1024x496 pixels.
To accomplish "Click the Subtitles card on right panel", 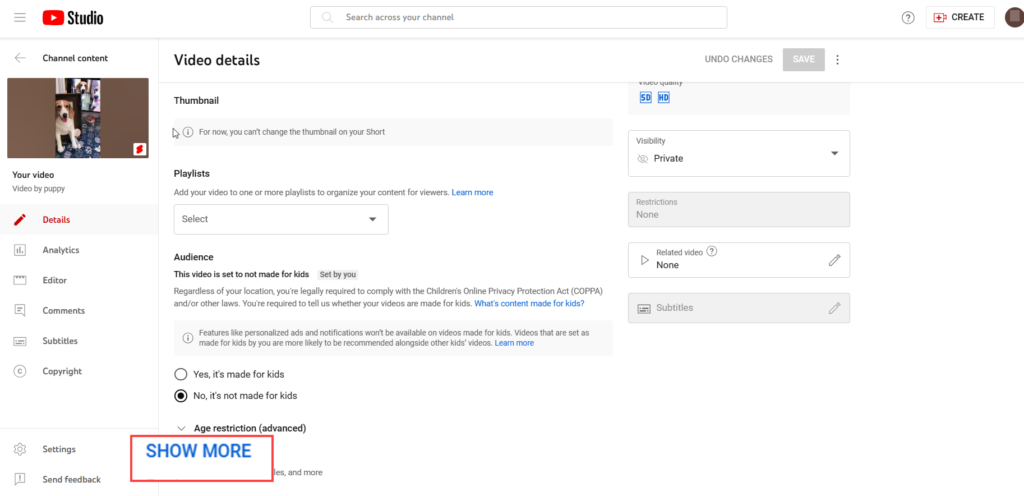I will point(739,308).
